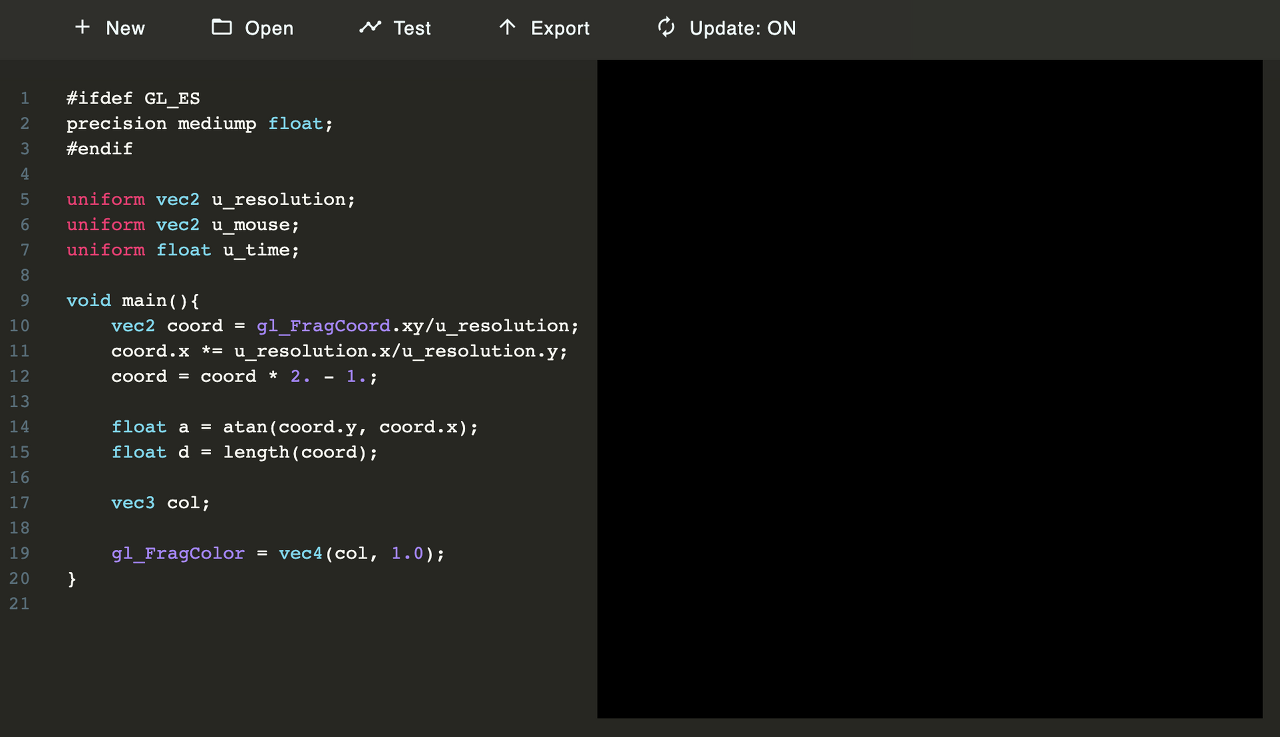Click 'coord = coord * 2. - 1.;' line
Viewport: 1280px width, 737px height.
pos(245,377)
